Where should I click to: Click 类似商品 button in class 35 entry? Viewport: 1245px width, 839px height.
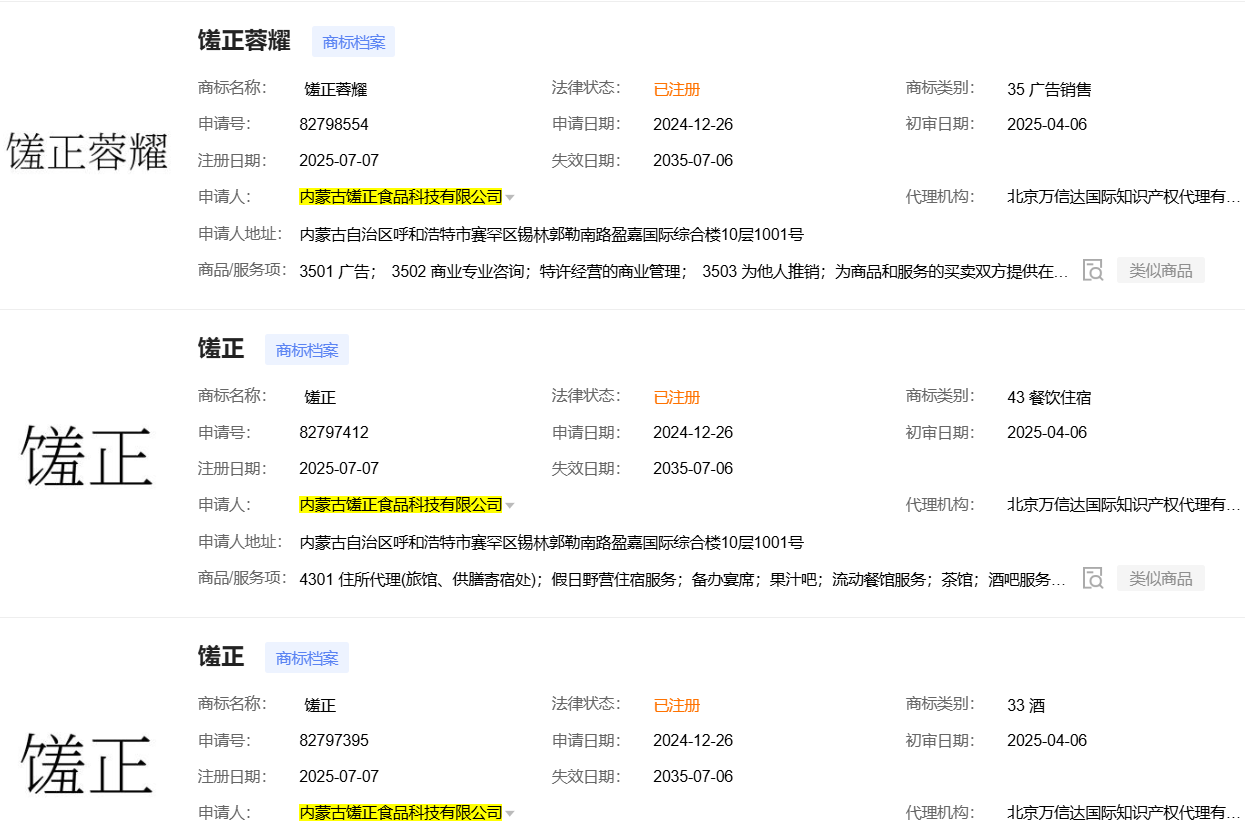pyautogui.click(x=1160, y=270)
